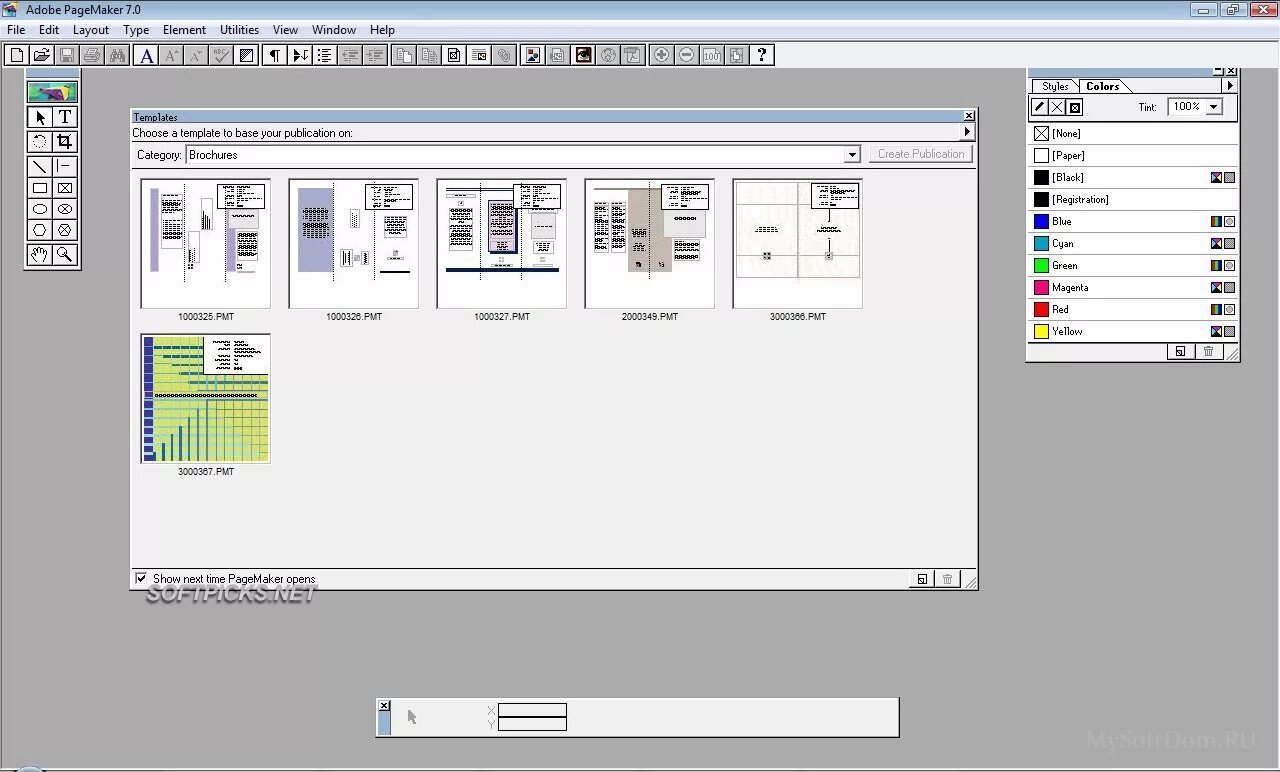
Task: Open the Tint 100% dropdown
Action: tap(1214, 107)
